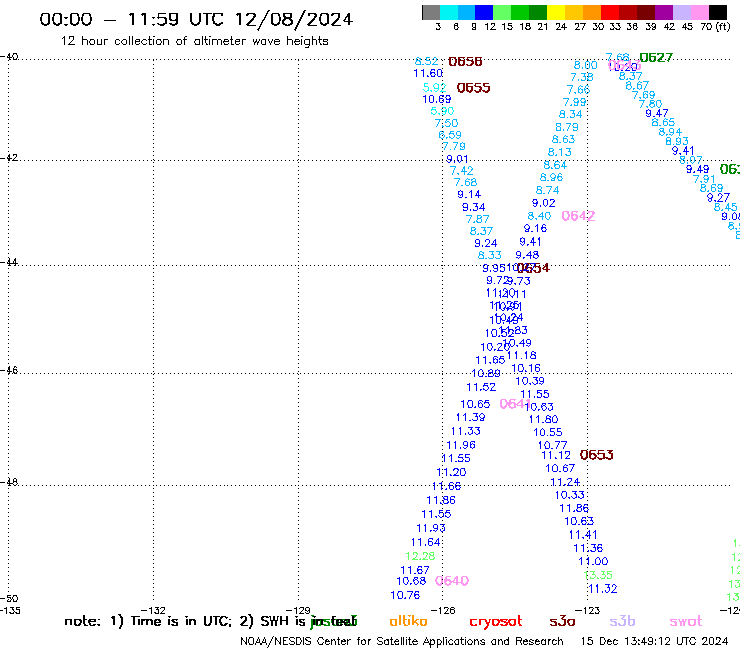Click the NOAA/NESDIS Center footer credit text

click(402, 641)
